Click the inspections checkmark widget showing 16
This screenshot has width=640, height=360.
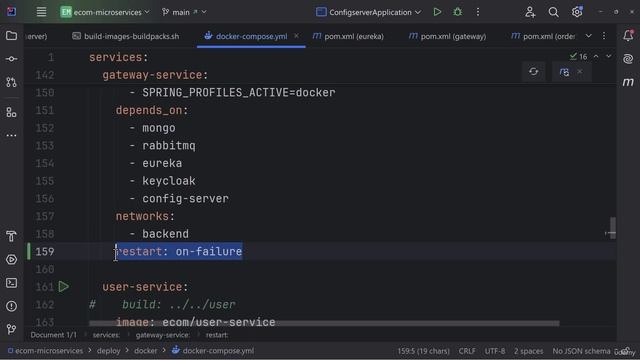pos(578,56)
